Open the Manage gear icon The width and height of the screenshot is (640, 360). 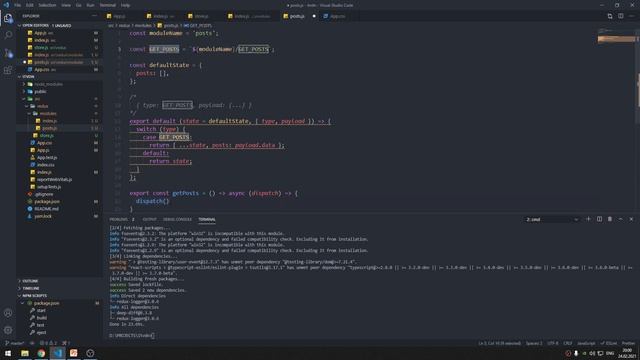8,330
